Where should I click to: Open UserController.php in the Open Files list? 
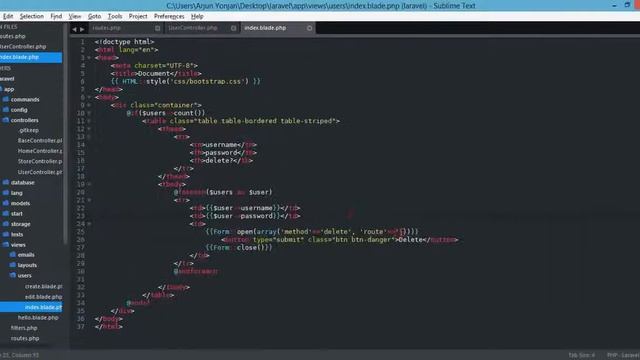click(23, 47)
